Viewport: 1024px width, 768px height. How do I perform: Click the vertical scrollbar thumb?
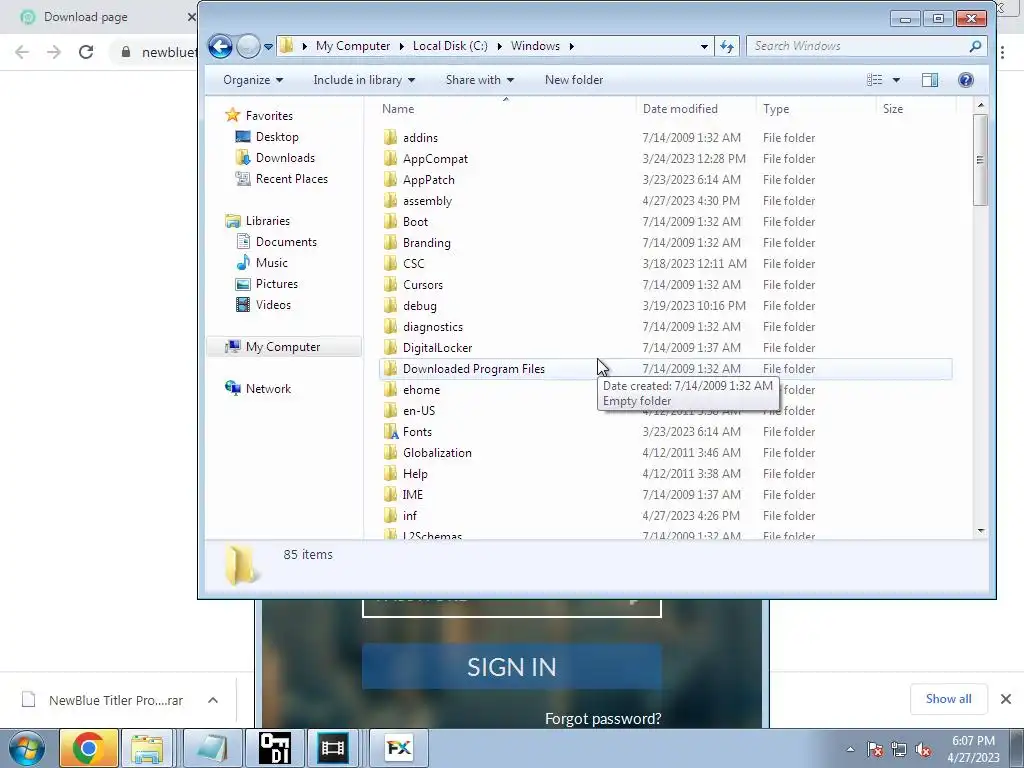point(980,160)
